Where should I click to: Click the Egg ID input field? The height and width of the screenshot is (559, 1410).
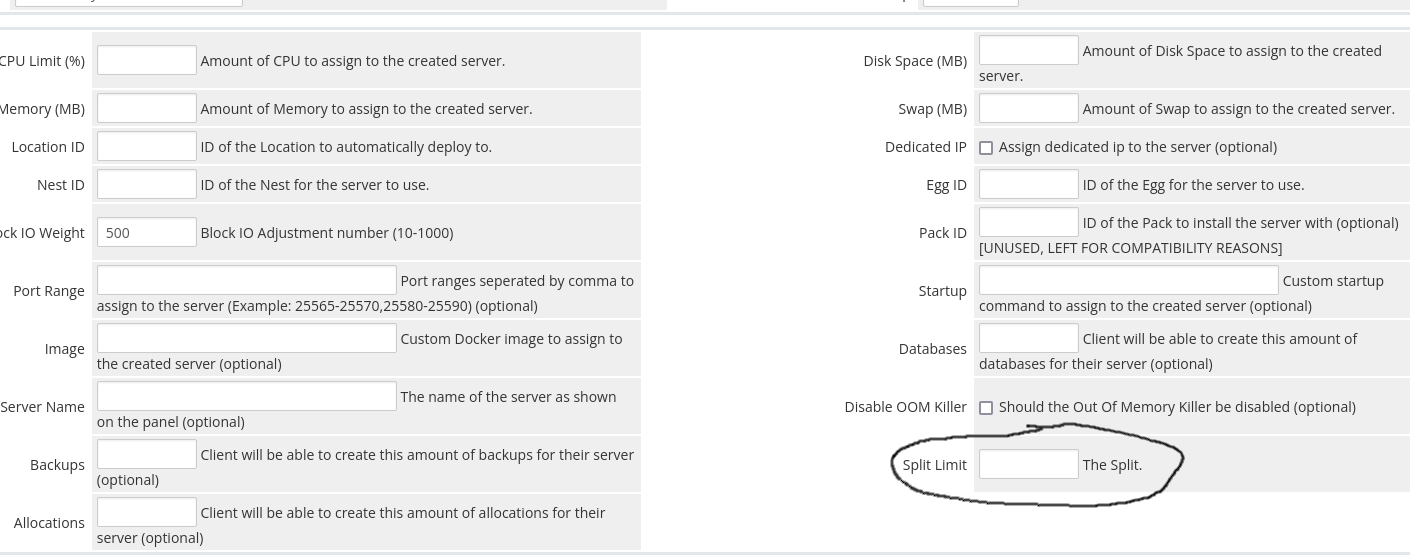(1029, 184)
